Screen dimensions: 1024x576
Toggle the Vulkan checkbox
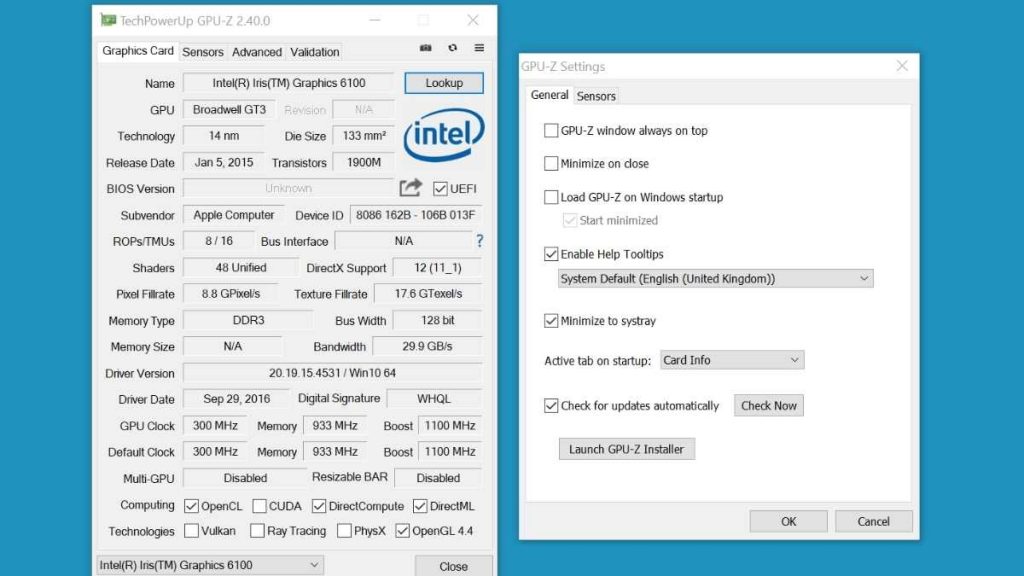tap(191, 531)
